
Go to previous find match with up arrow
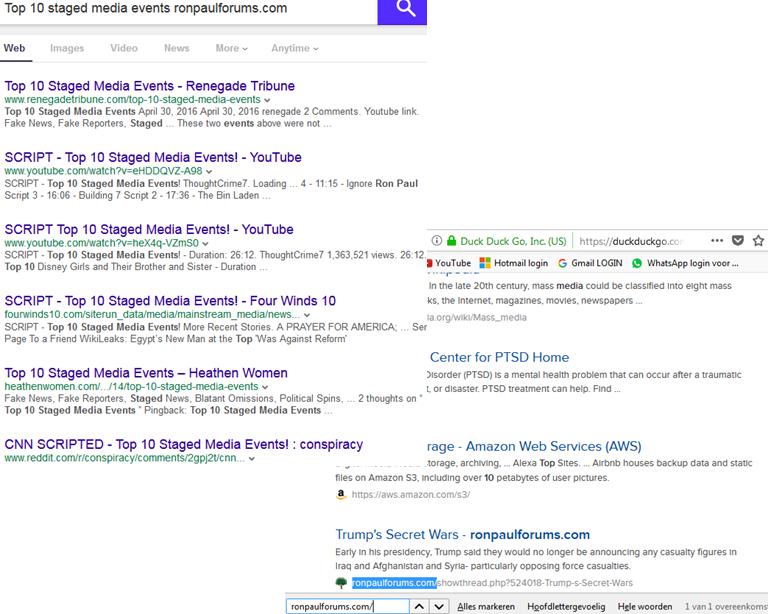[419, 606]
